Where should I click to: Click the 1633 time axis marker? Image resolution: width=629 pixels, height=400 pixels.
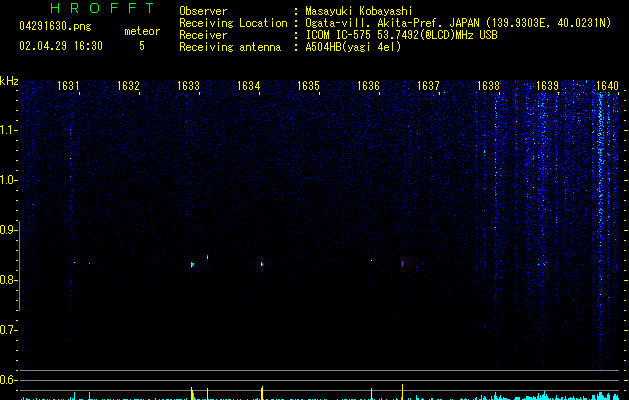[188, 86]
